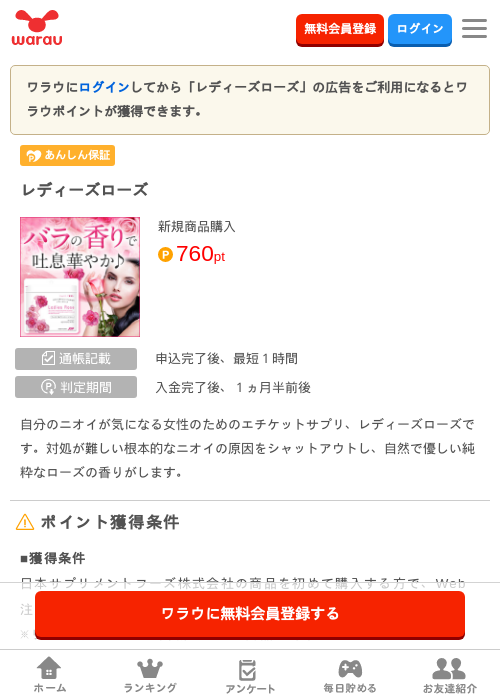This screenshot has height=700, width=500.
Task: Click the レディーズローズ title text
Action: pos(85,190)
